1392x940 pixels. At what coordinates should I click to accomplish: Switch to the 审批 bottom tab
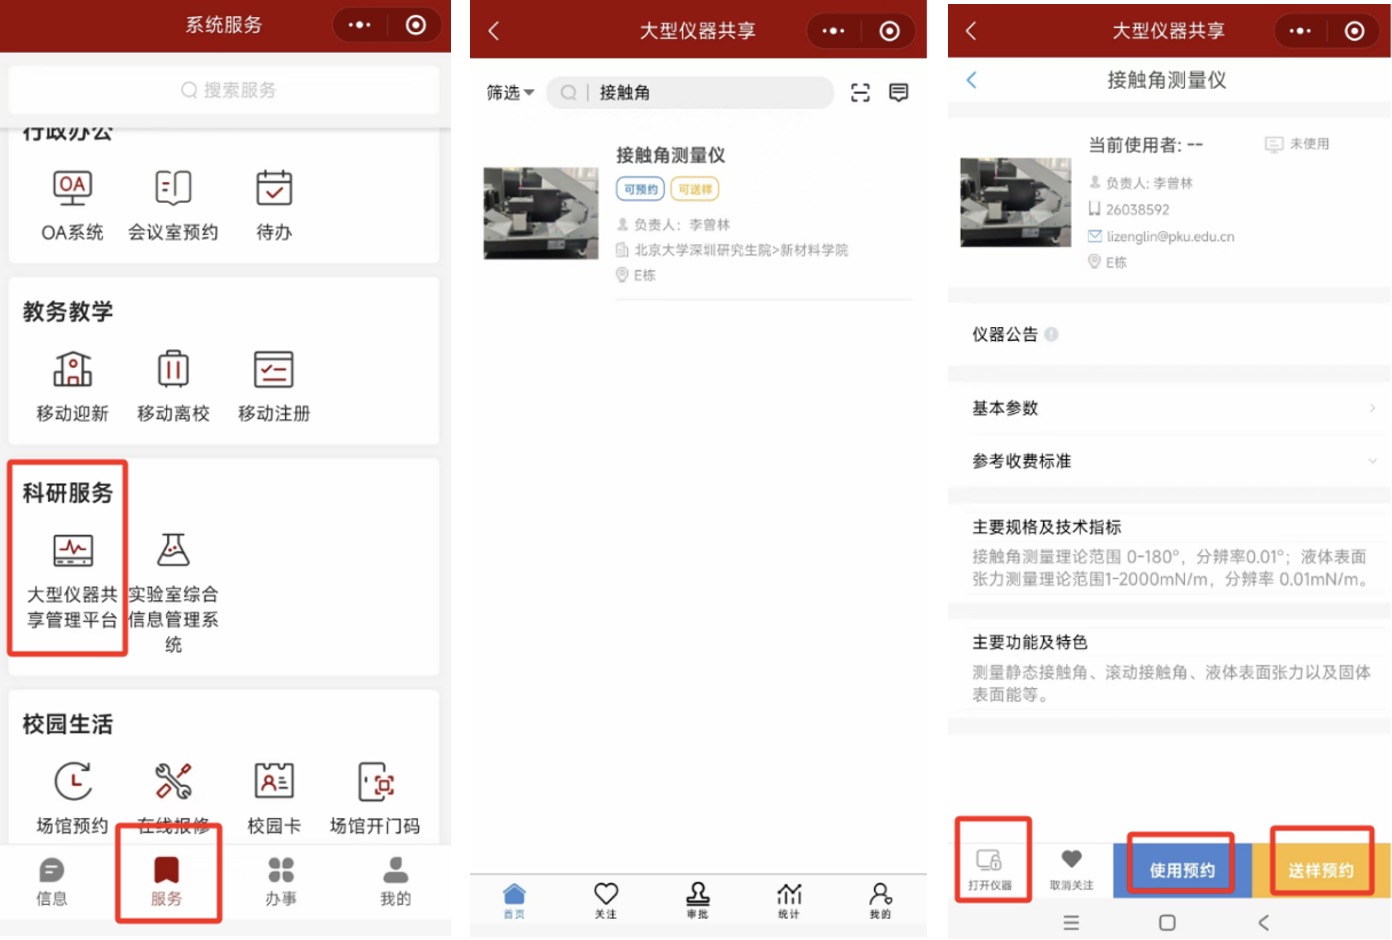697,899
